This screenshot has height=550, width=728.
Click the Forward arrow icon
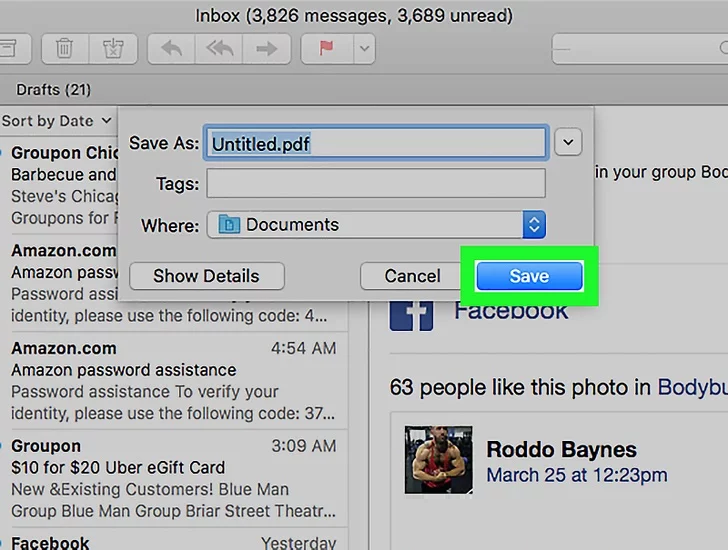point(266,48)
